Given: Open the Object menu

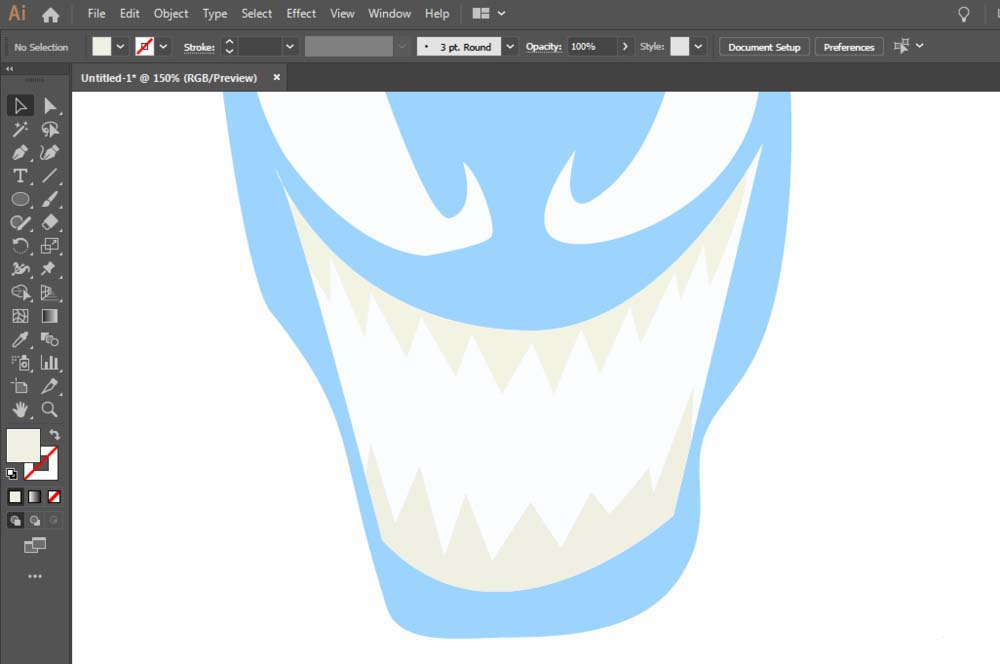Looking at the screenshot, I should click(x=171, y=13).
